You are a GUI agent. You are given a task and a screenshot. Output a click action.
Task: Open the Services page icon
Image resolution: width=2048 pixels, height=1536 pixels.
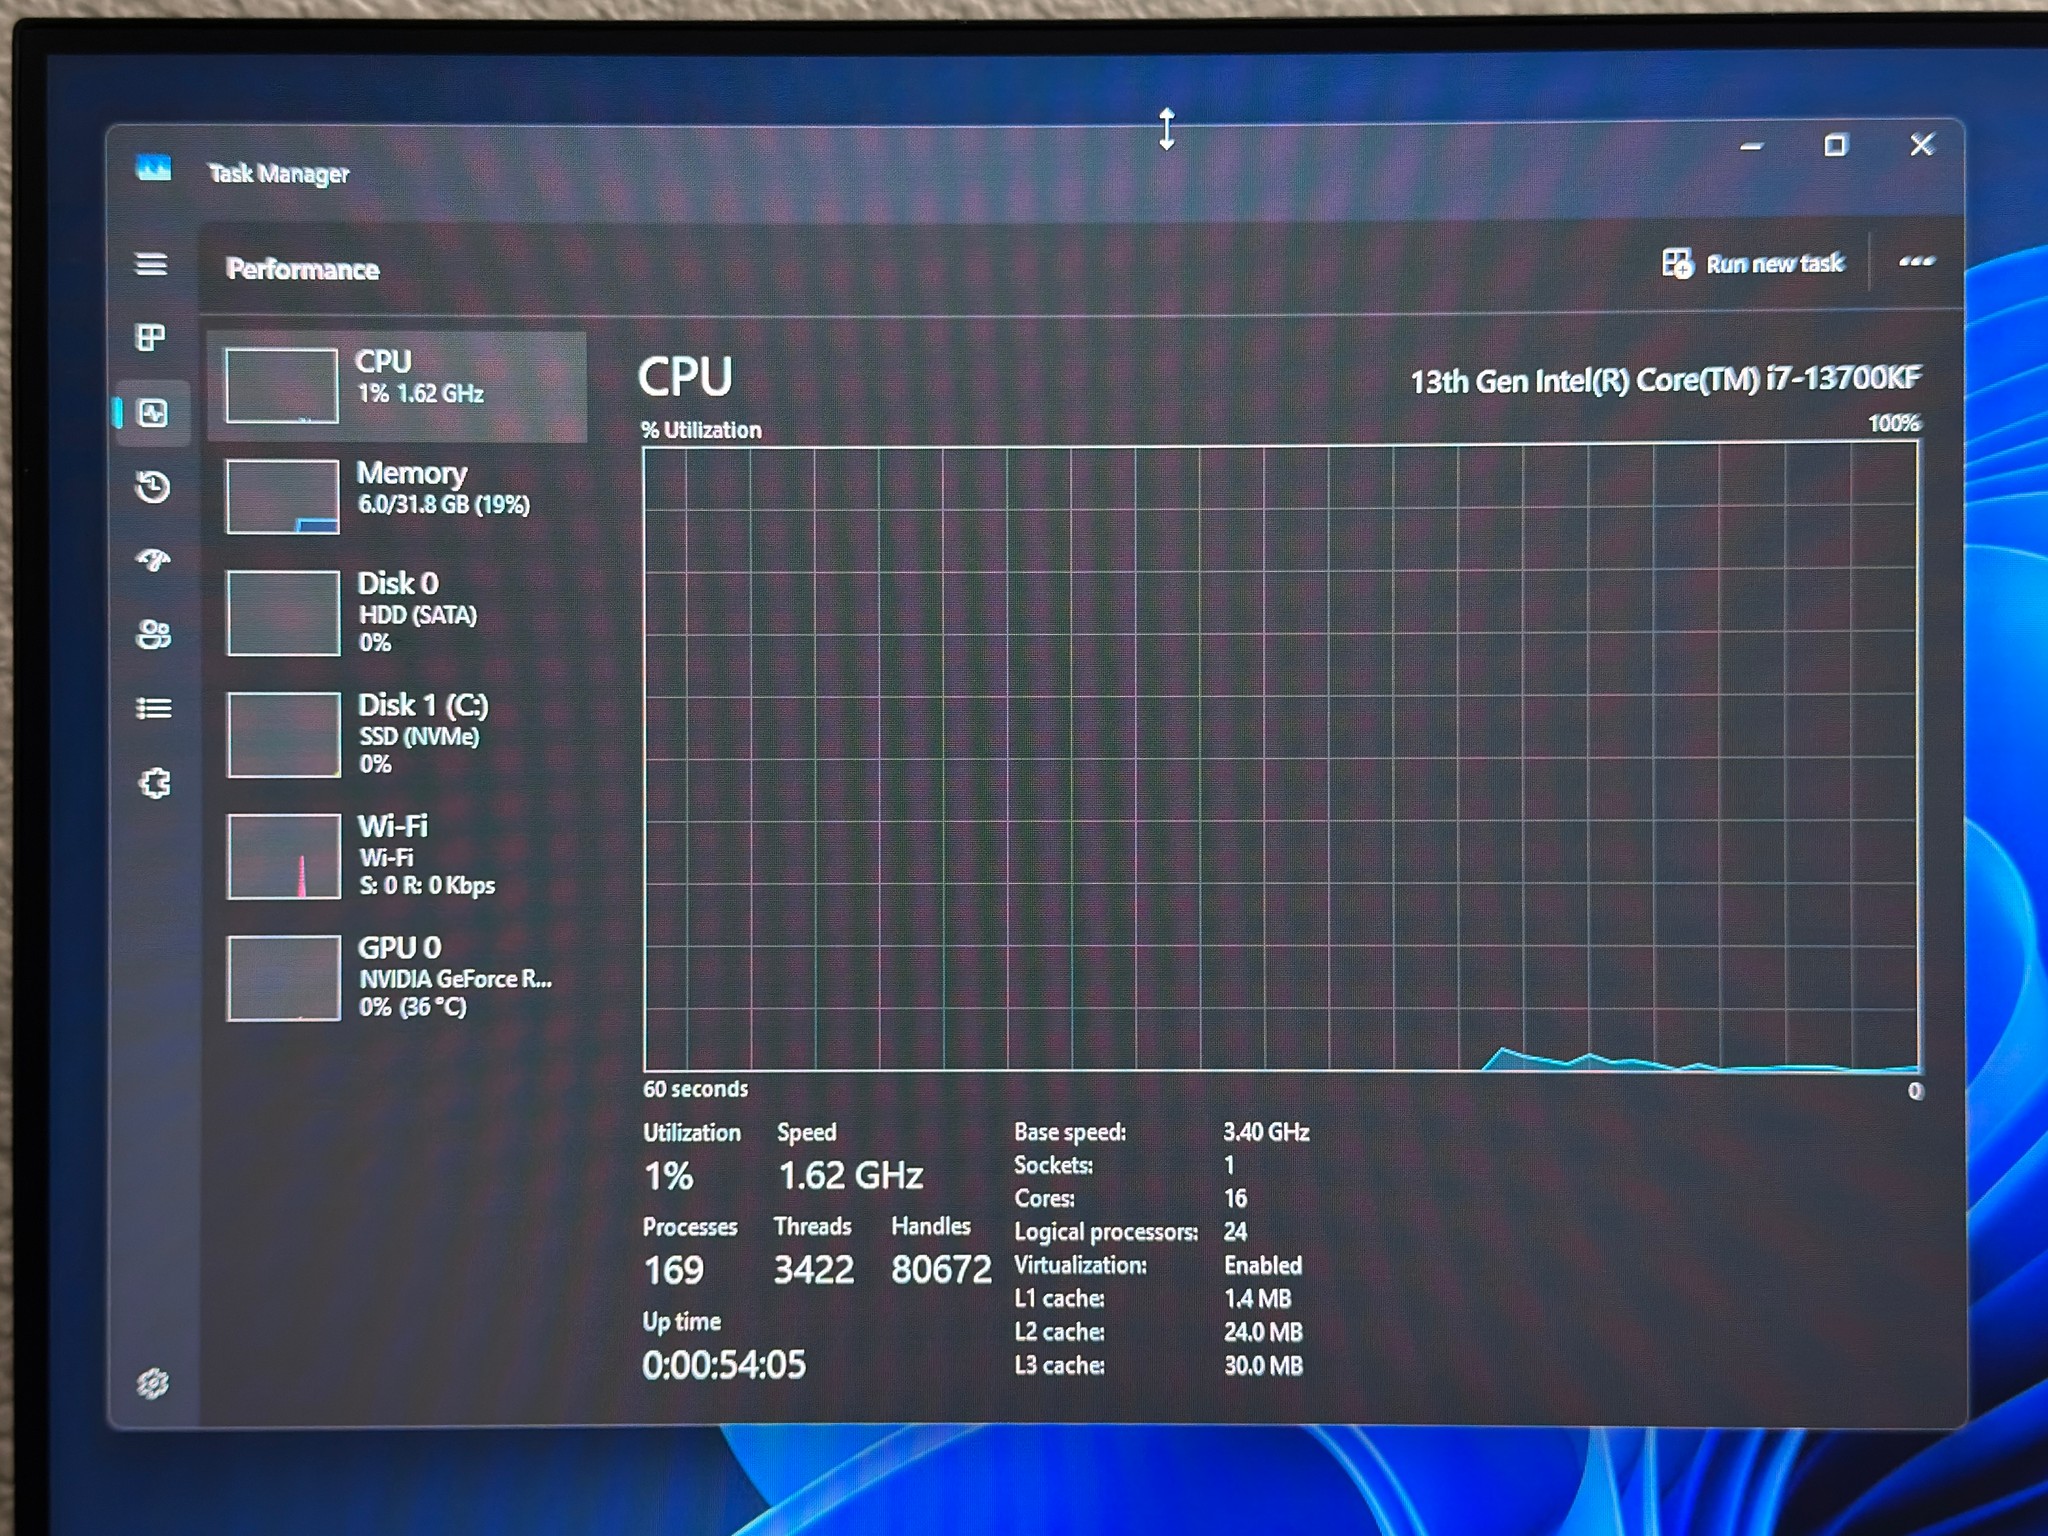tap(154, 783)
